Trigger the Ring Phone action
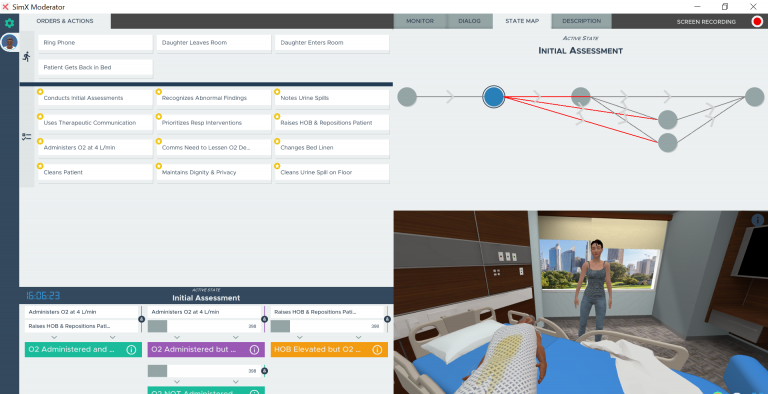The height and width of the screenshot is (394, 768). (96, 43)
